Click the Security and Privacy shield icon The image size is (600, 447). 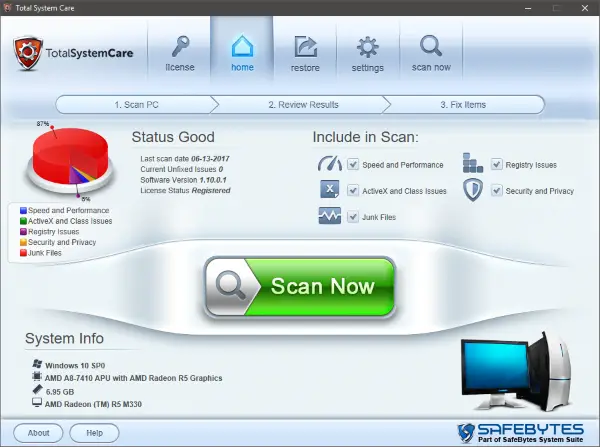click(473, 190)
